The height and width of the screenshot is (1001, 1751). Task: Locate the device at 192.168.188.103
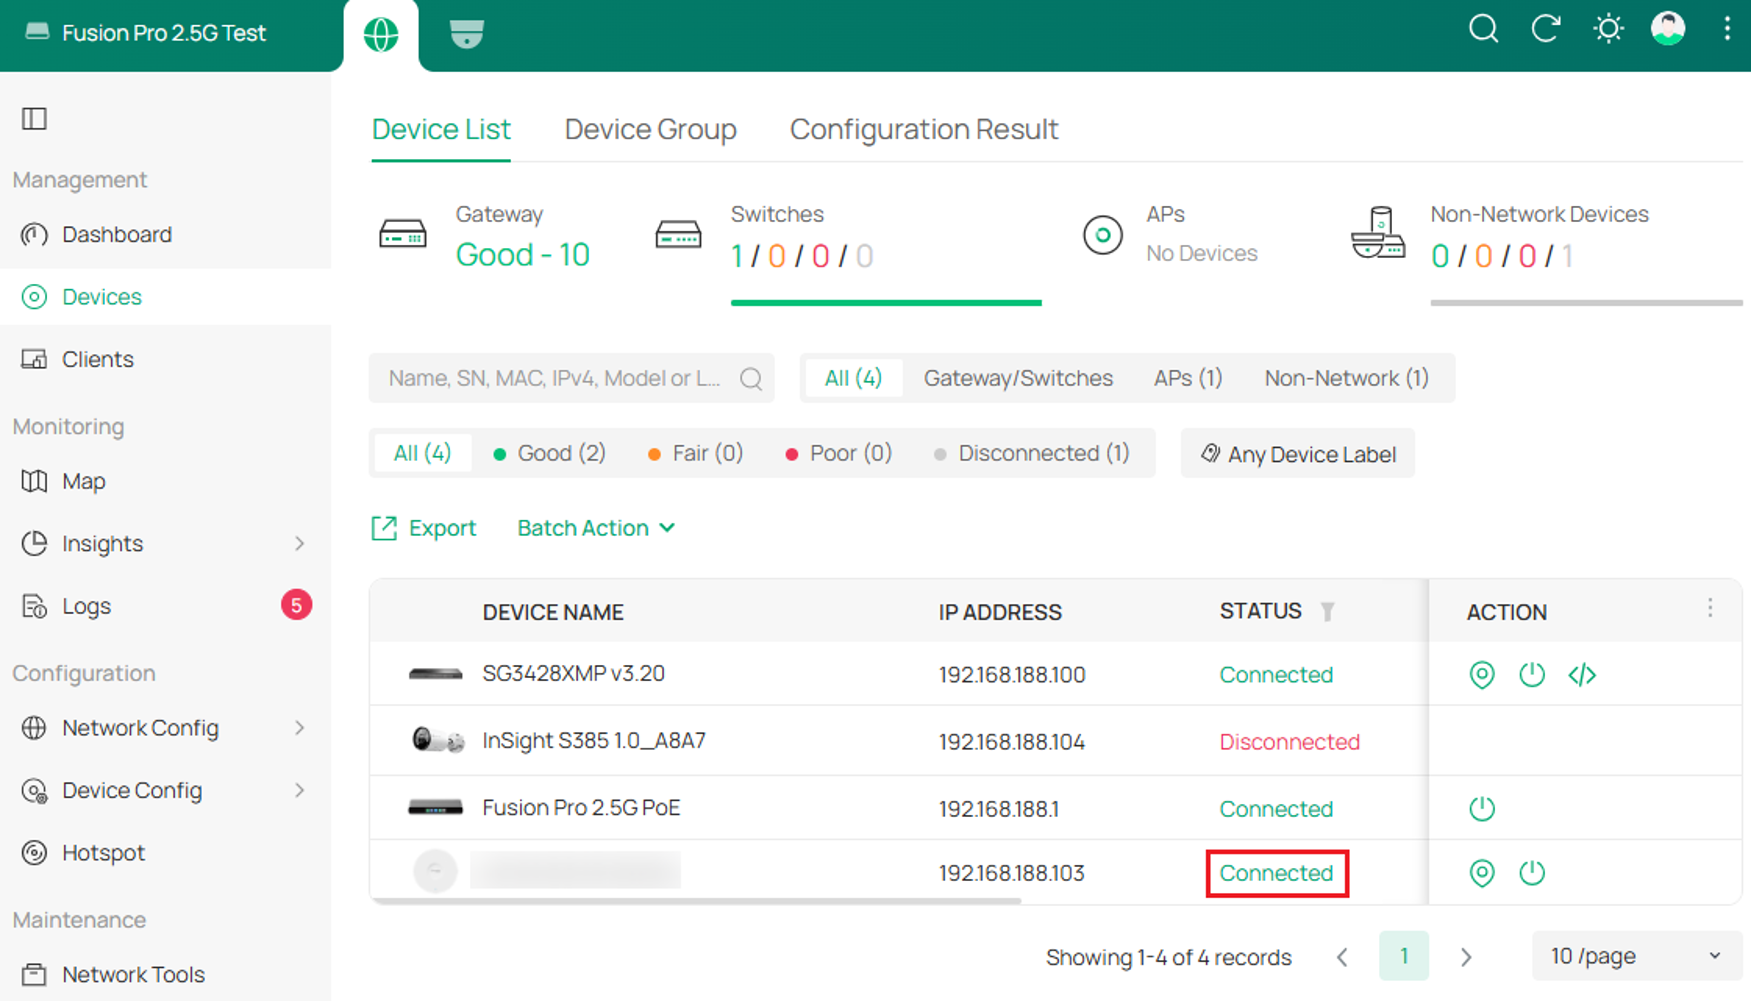tap(1482, 873)
